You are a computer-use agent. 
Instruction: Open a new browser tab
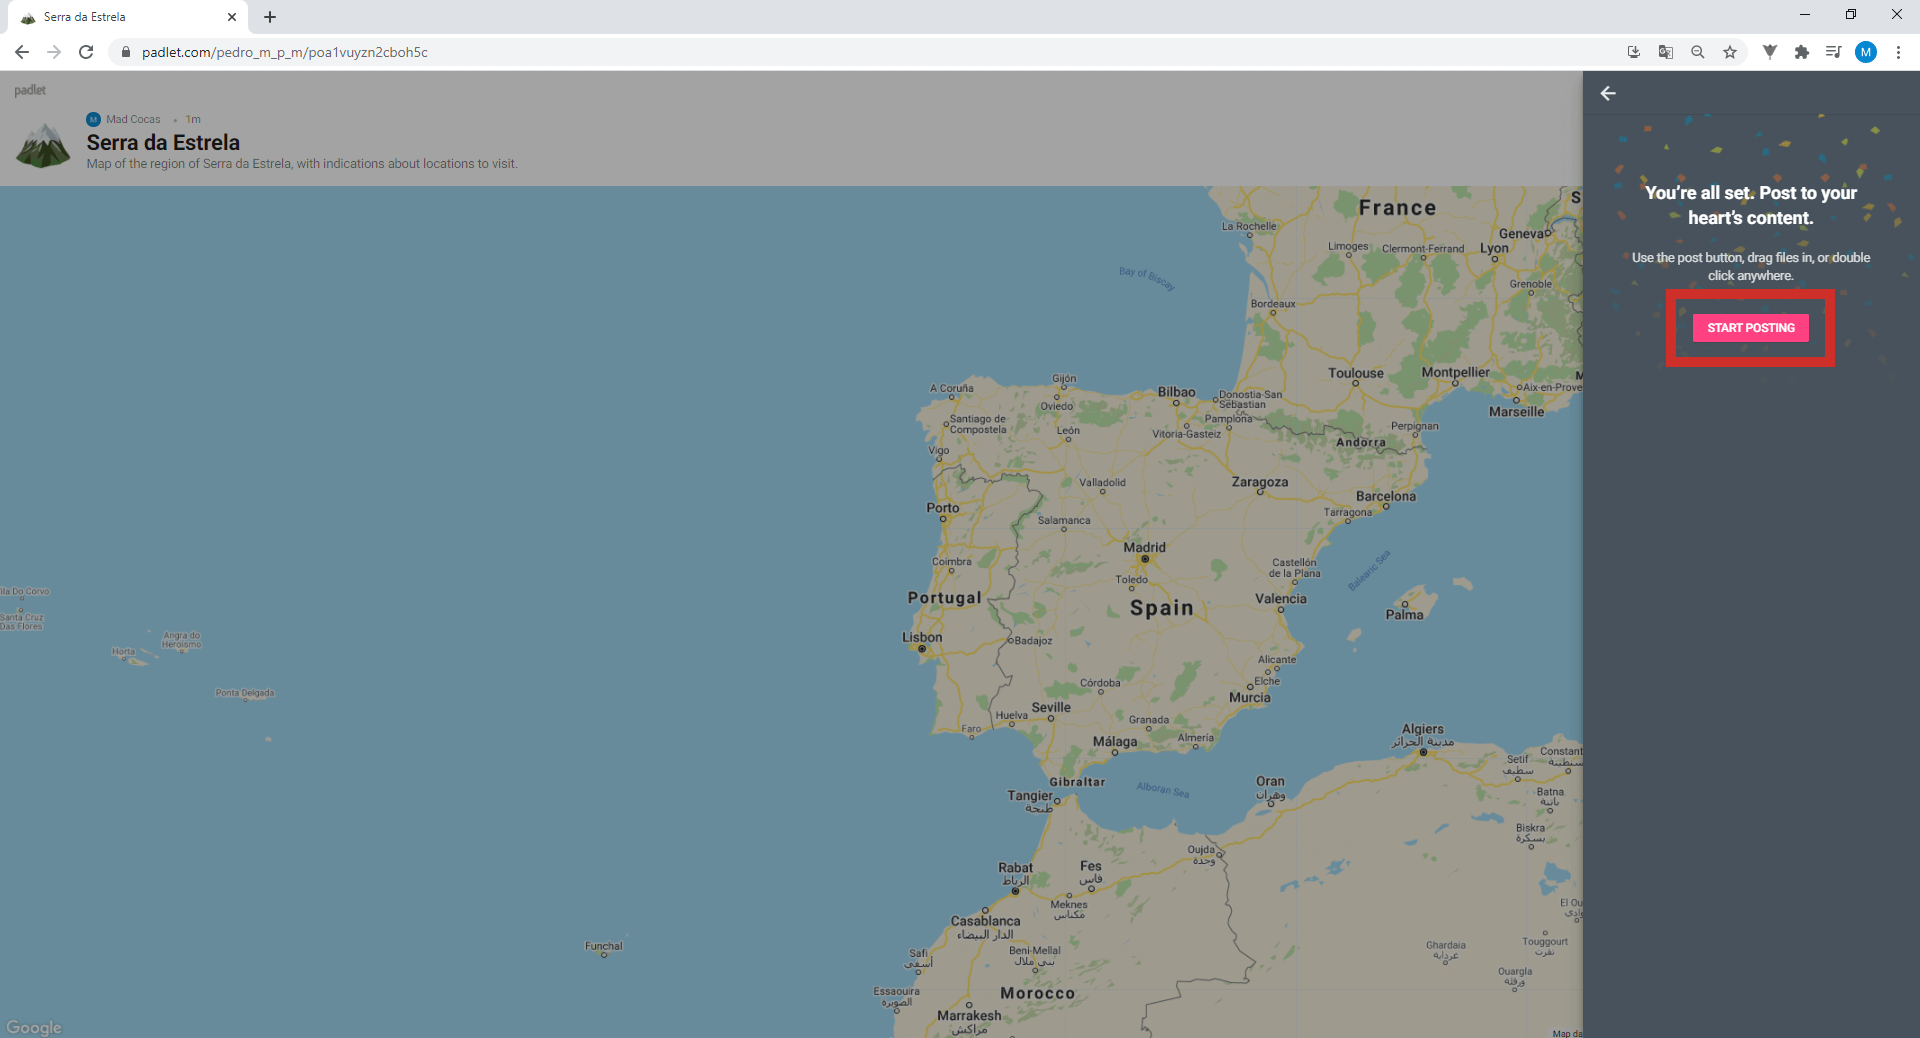tap(270, 17)
